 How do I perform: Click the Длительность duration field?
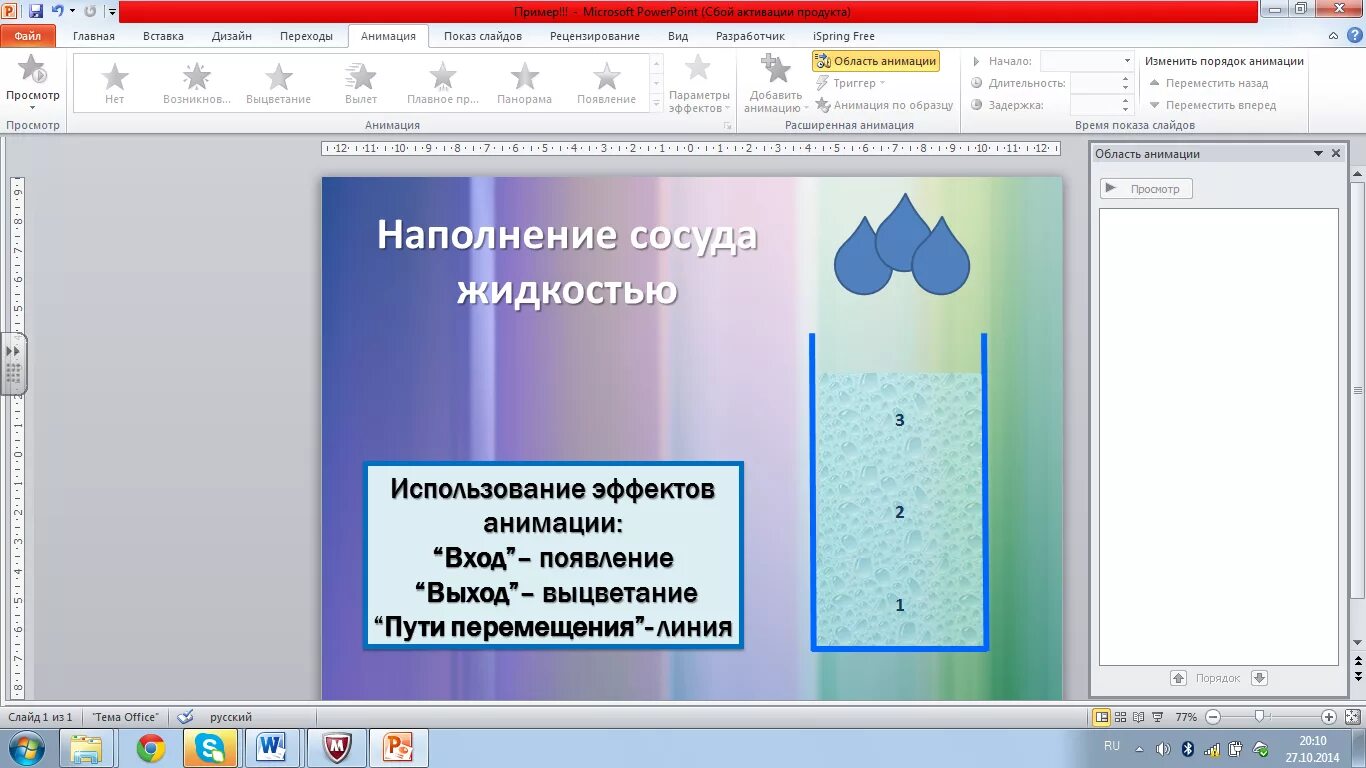click(1094, 83)
